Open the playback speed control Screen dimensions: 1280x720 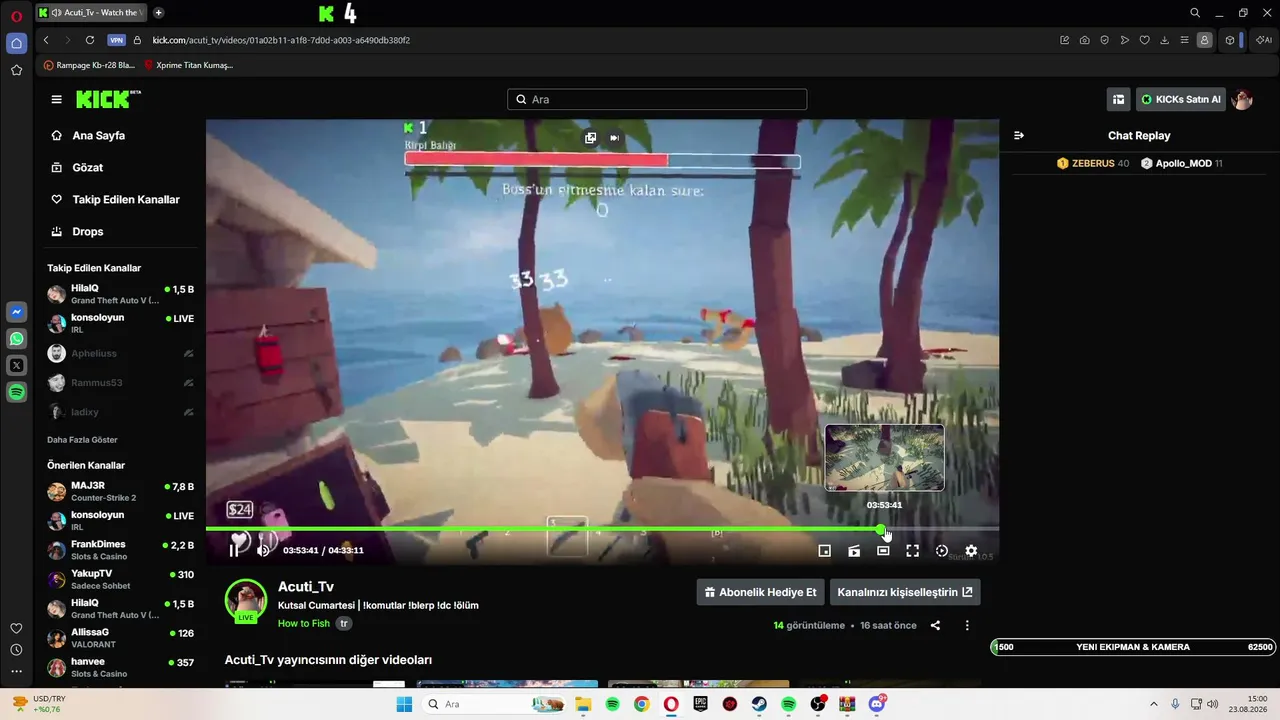[x=941, y=550]
